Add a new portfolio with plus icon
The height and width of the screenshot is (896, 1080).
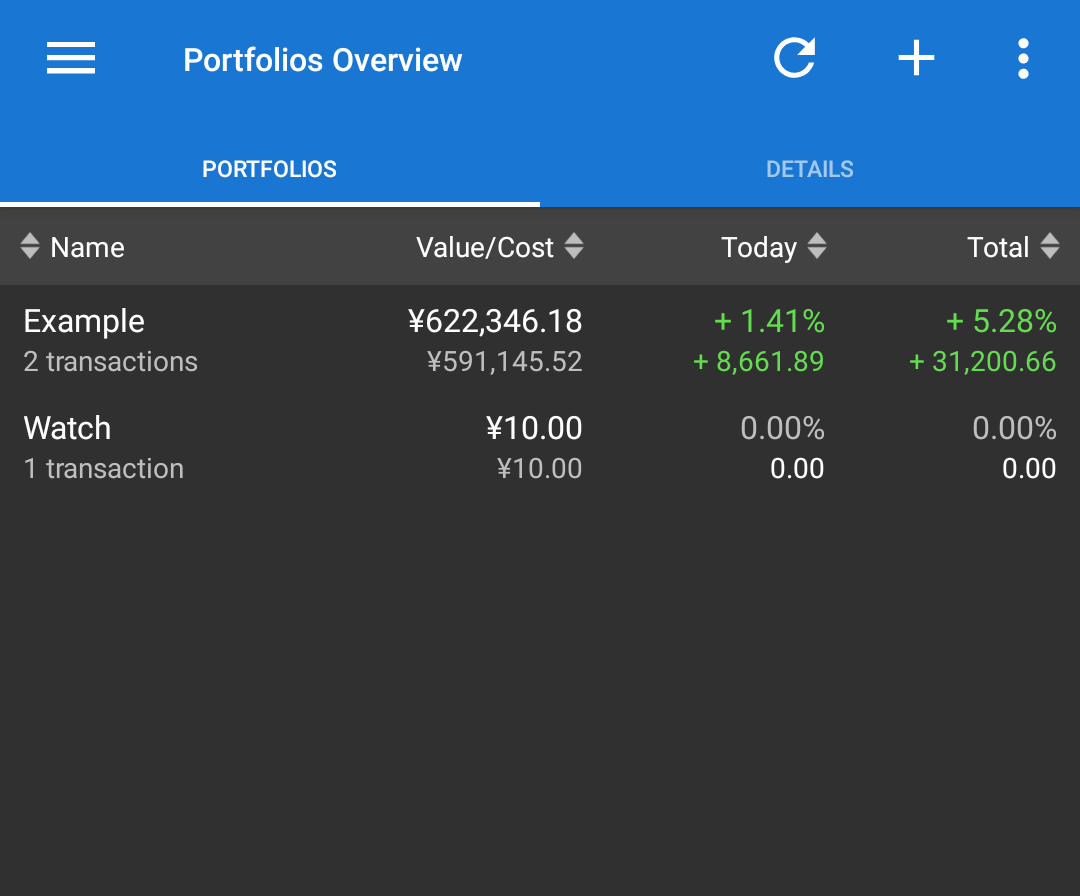point(916,59)
